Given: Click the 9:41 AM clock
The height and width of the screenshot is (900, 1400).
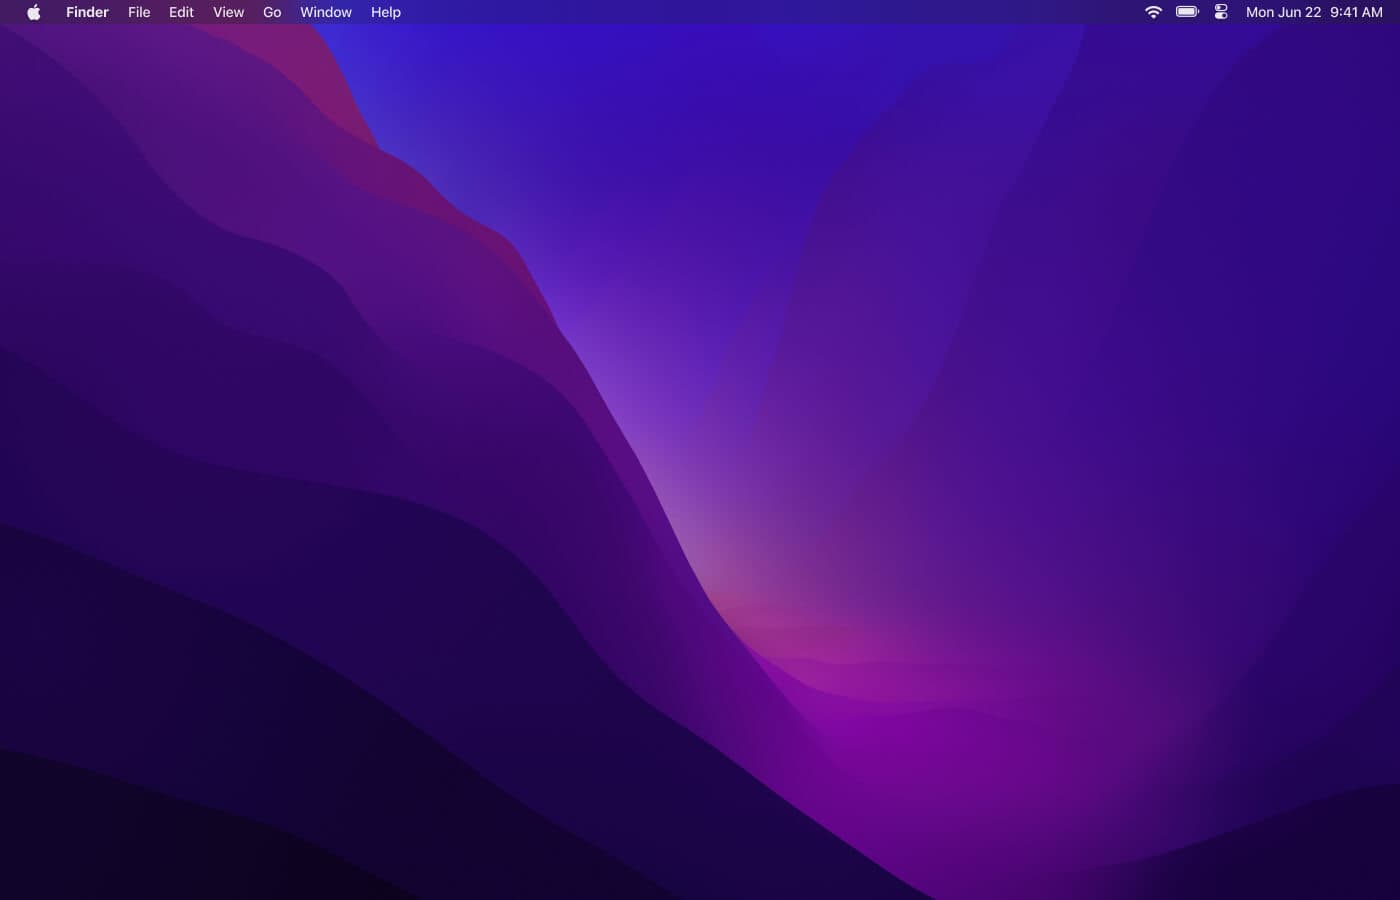Looking at the screenshot, I should pyautogui.click(x=1356, y=12).
